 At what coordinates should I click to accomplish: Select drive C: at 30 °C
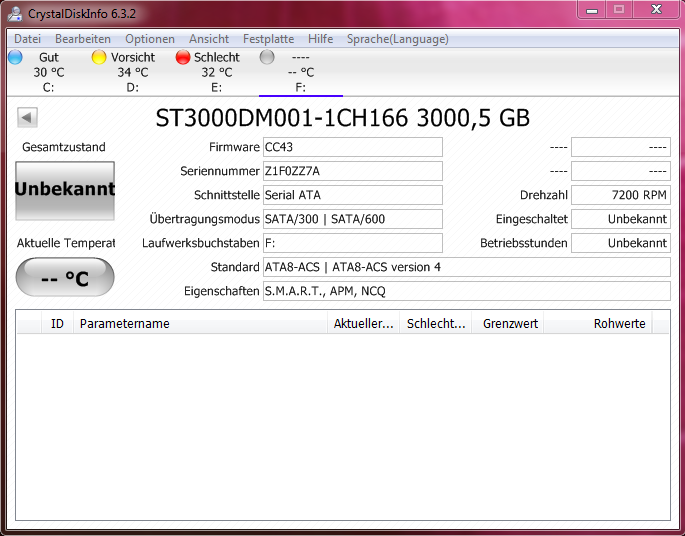[48, 72]
